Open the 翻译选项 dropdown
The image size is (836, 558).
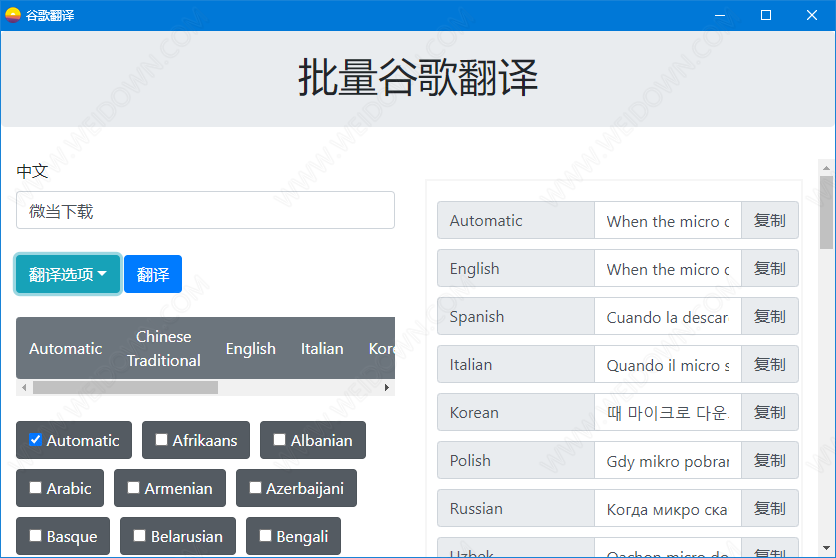point(68,274)
